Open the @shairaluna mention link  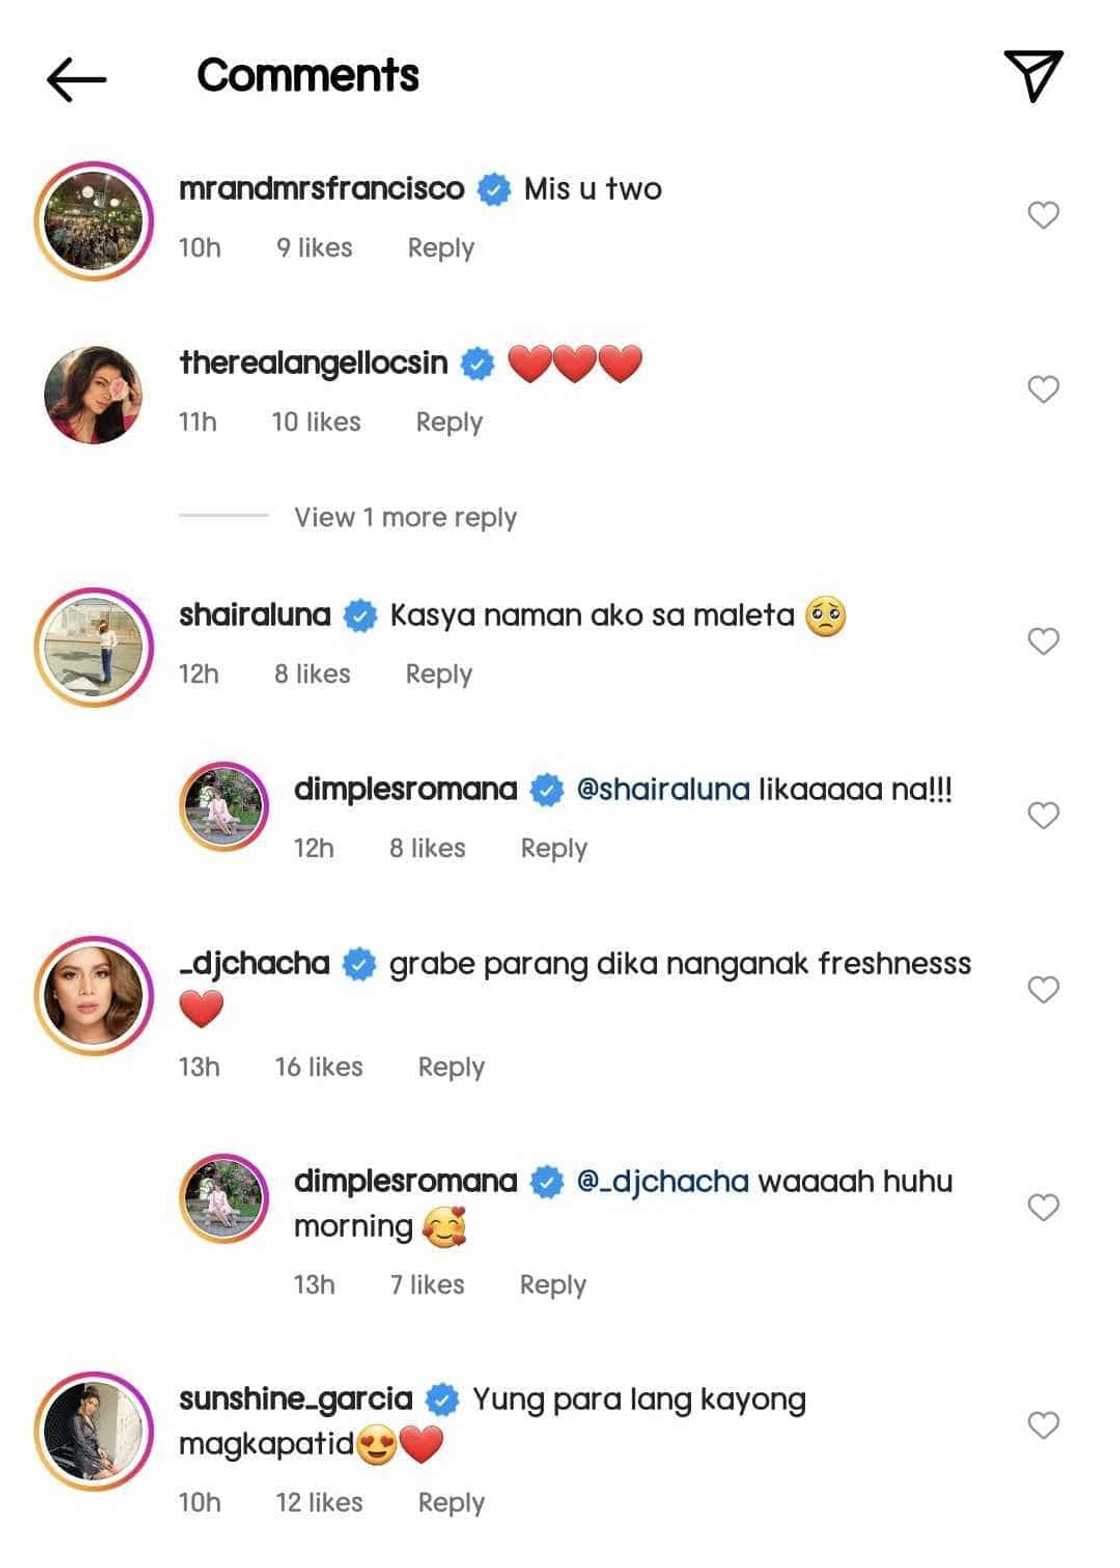pos(663,789)
